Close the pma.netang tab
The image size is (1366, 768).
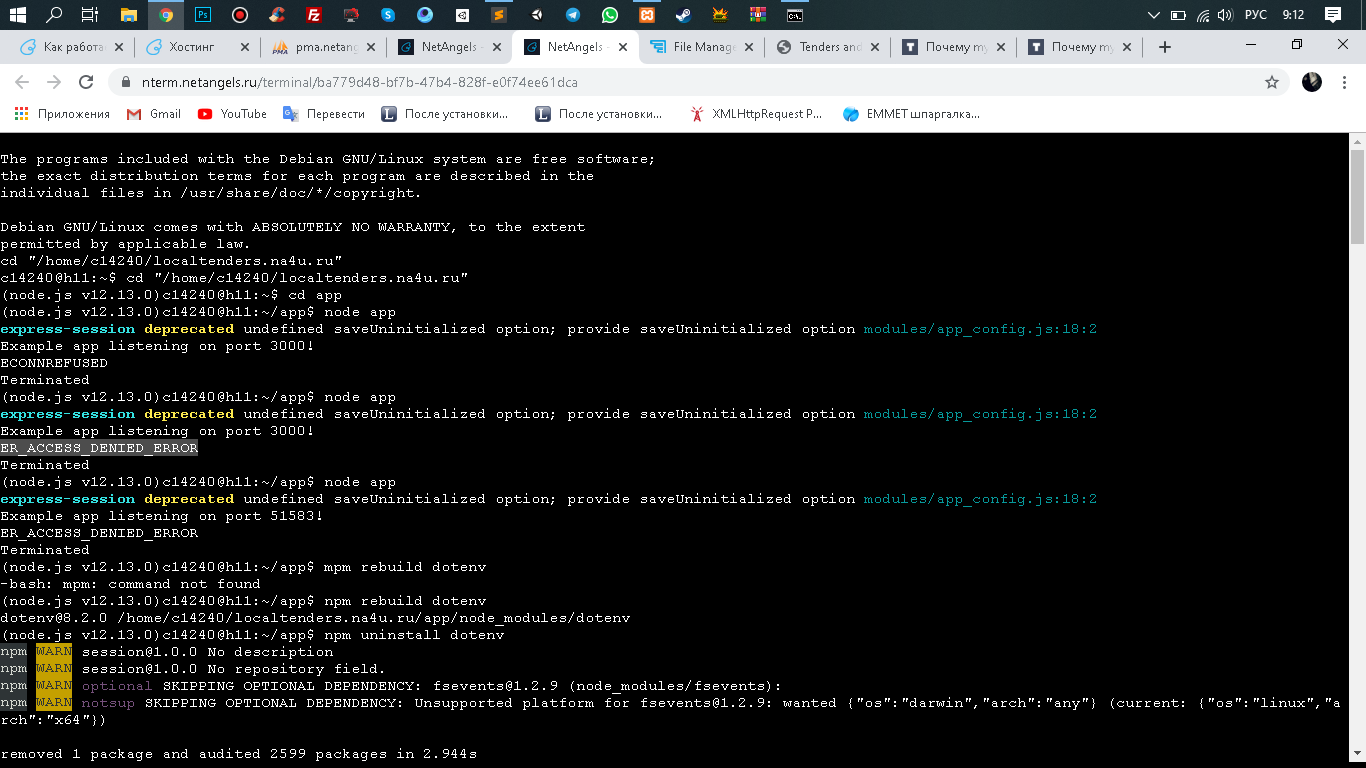371,47
